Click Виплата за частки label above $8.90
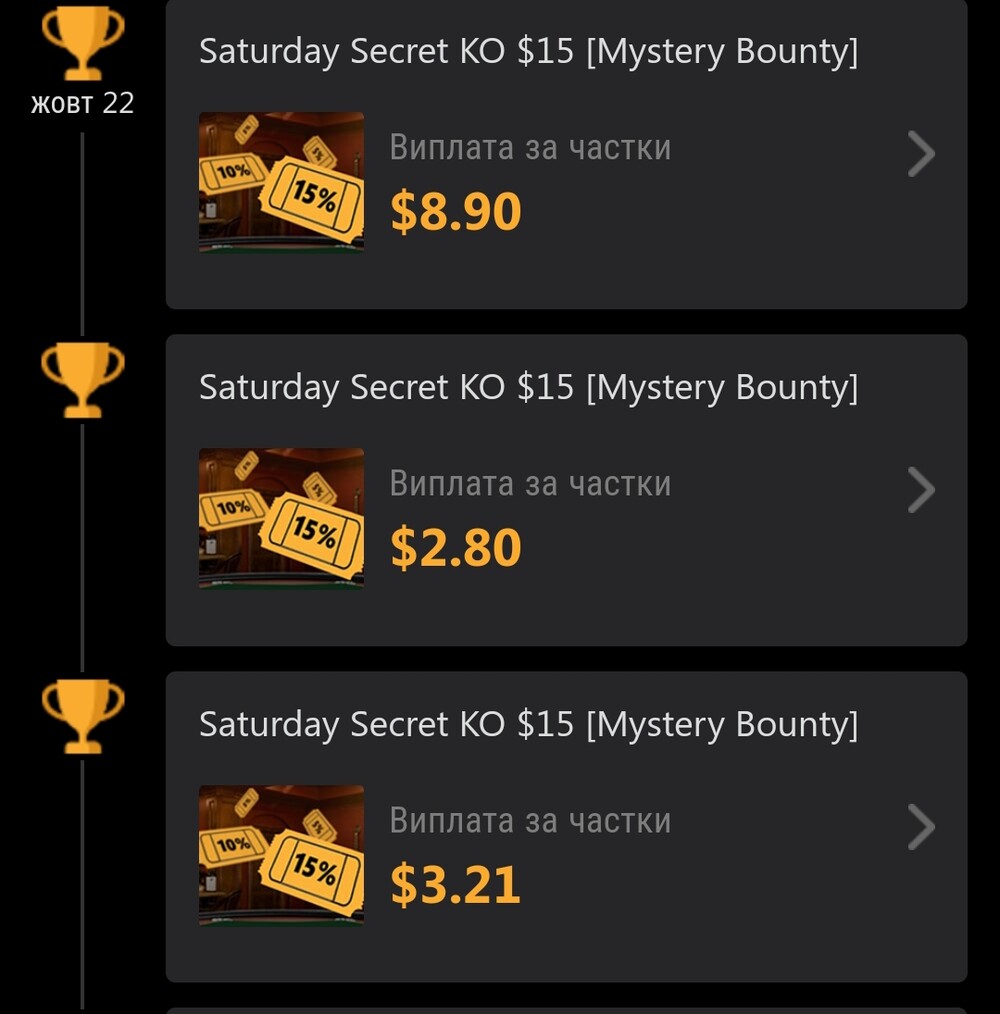 (530, 147)
